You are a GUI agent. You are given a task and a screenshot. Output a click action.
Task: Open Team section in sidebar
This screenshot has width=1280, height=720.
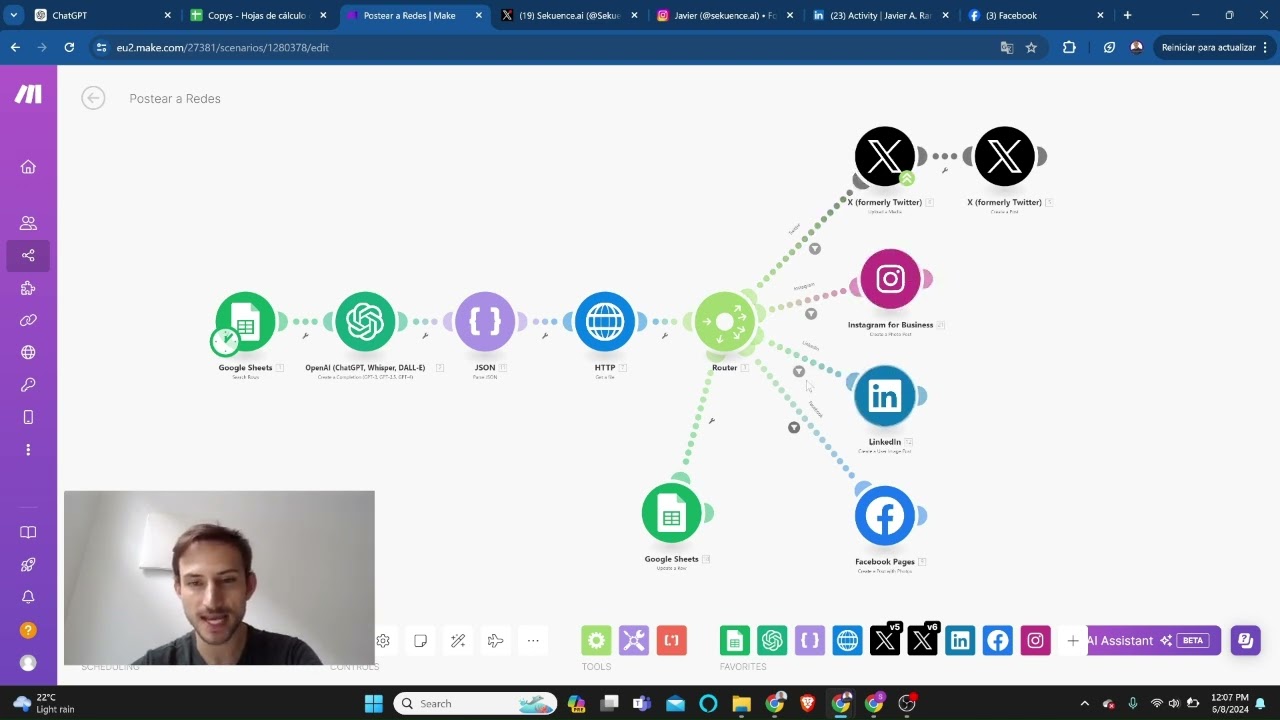pyautogui.click(x=28, y=223)
